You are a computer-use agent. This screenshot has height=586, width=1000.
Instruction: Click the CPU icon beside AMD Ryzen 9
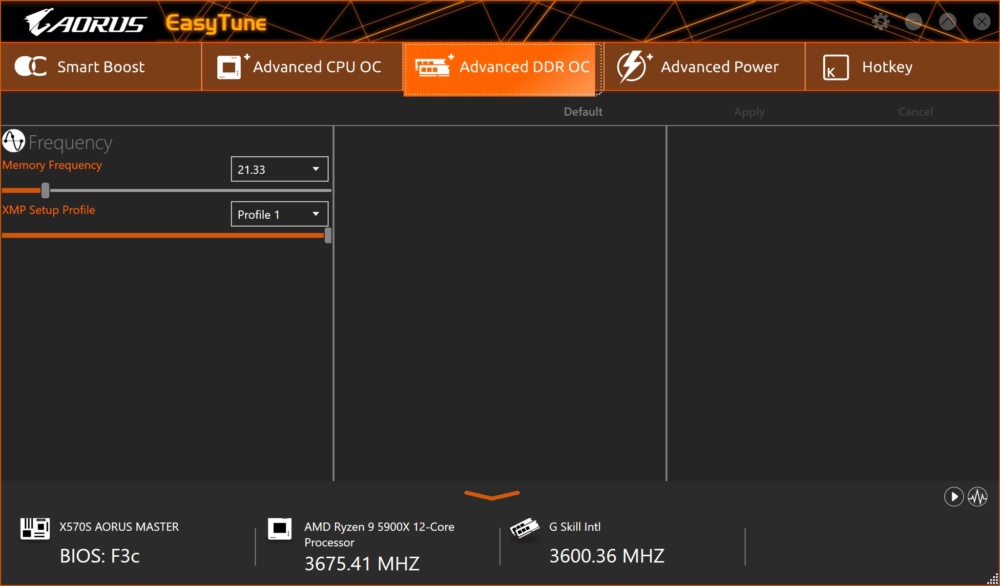pos(279,529)
